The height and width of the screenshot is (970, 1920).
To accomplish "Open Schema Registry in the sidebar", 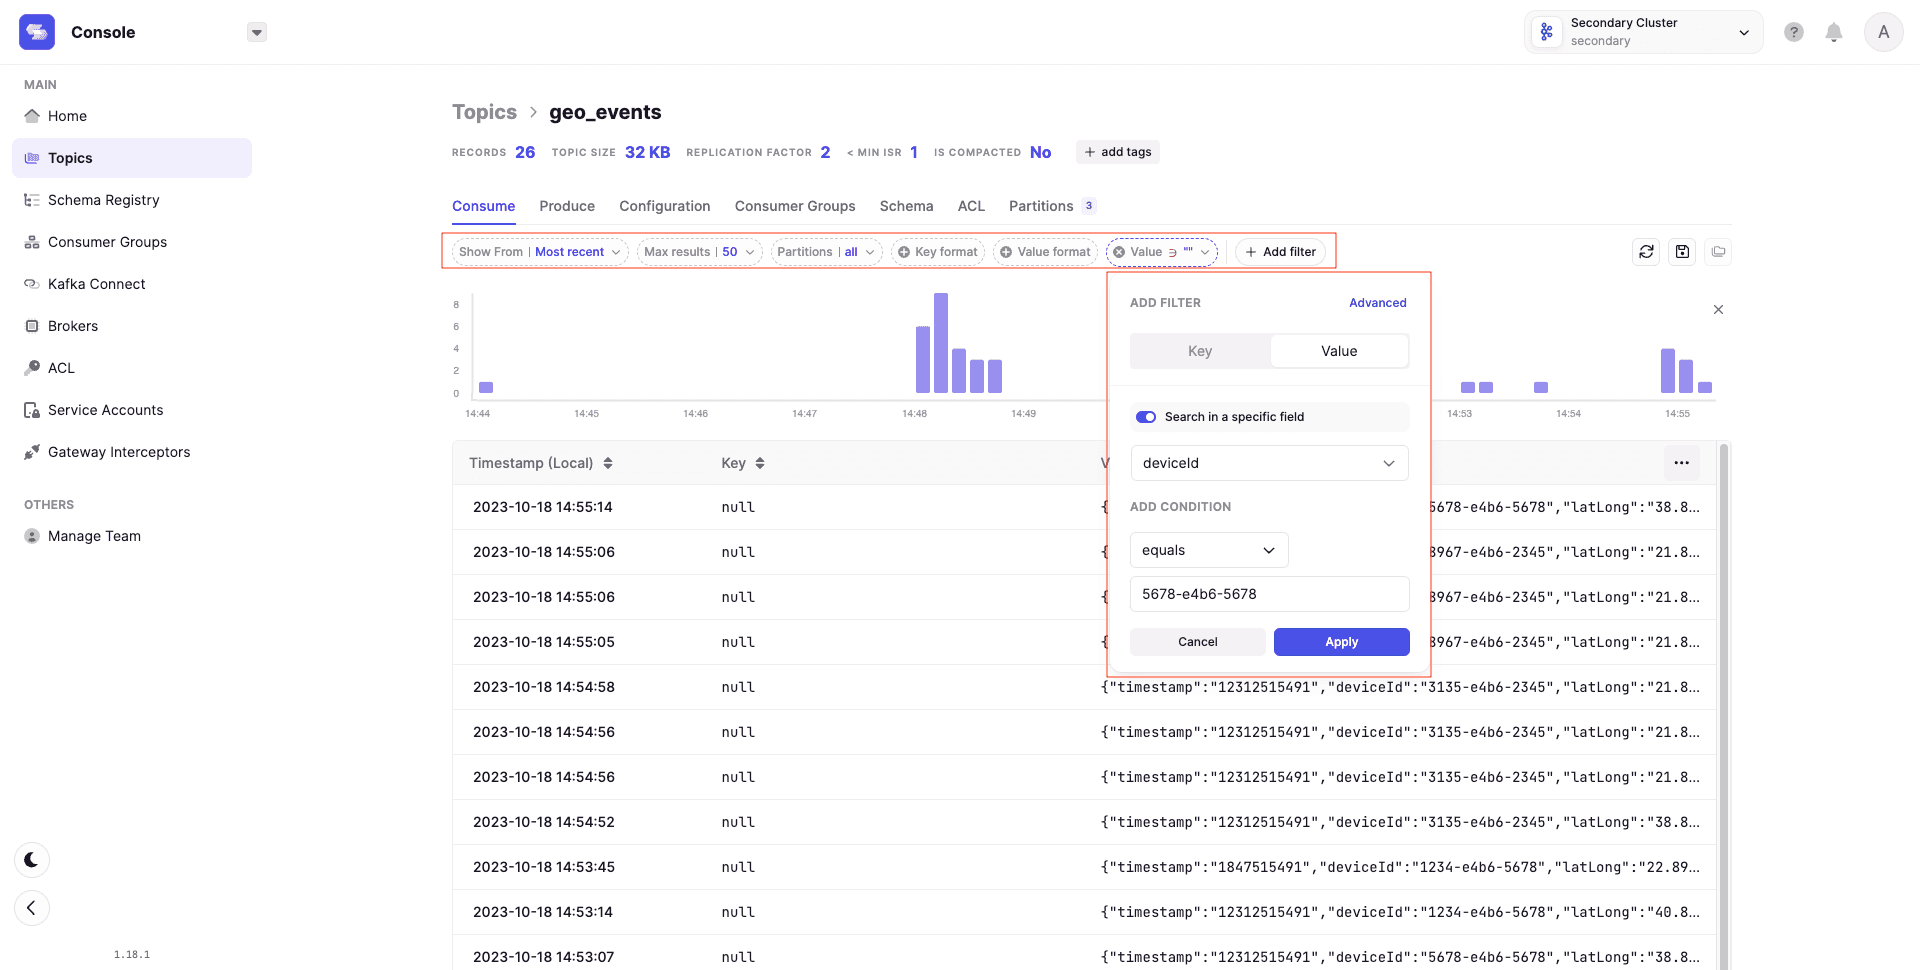I will click(103, 200).
